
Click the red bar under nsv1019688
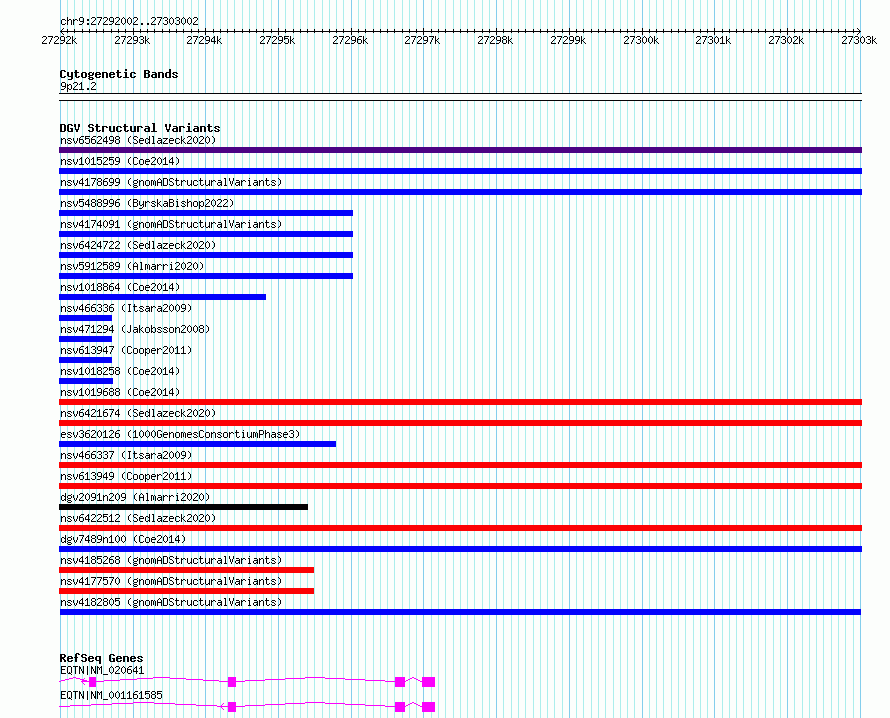[x=460, y=402]
